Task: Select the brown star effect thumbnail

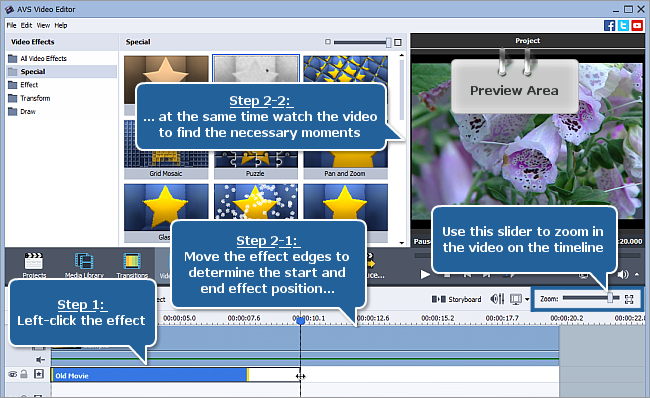Action: [x=166, y=69]
